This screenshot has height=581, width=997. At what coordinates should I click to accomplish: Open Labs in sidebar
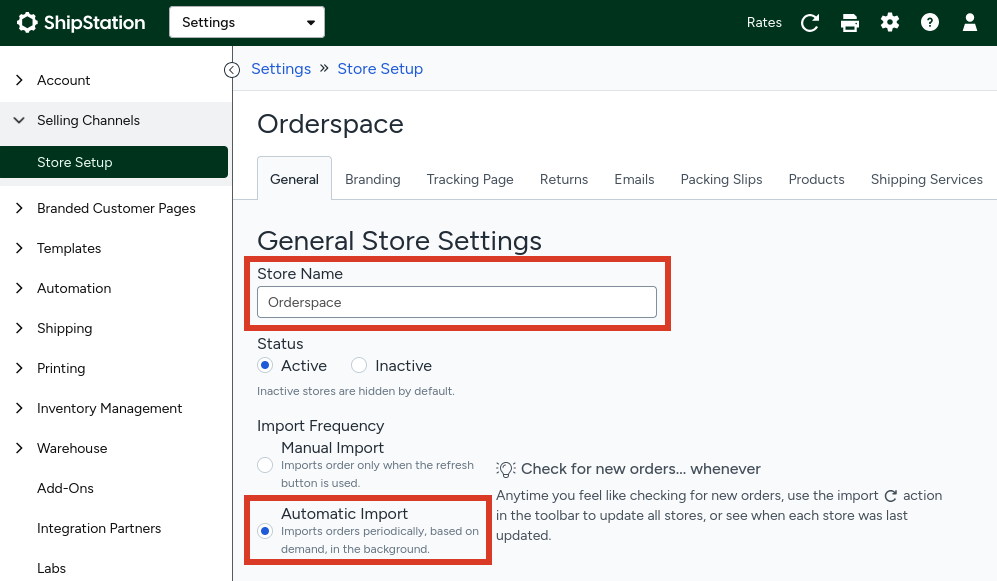click(51, 568)
